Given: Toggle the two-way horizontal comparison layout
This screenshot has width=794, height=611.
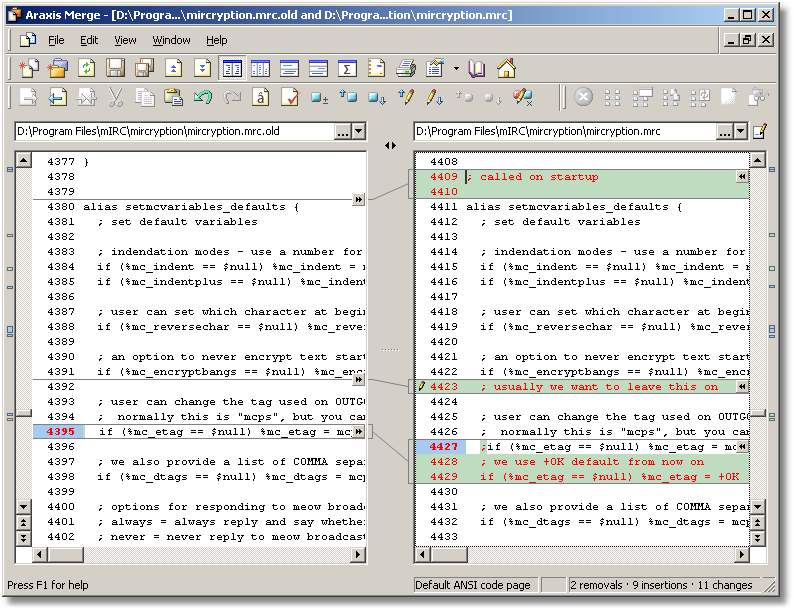Looking at the screenshot, I should [x=289, y=68].
